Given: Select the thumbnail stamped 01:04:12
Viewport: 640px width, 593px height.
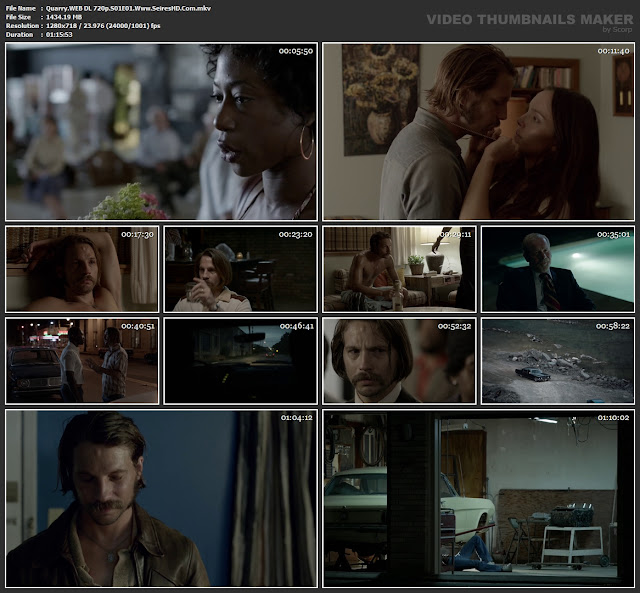Looking at the screenshot, I should pos(161,498).
